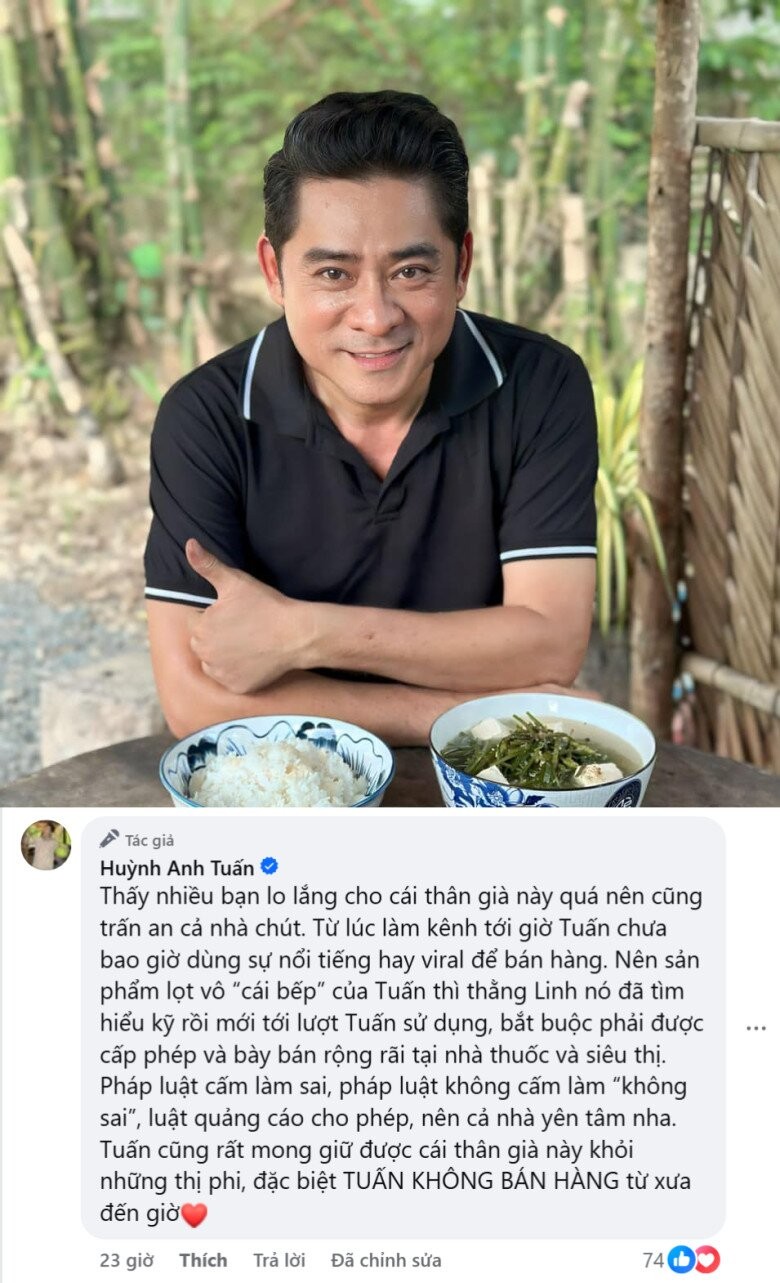Like the comment with Thích
This screenshot has width=780, height=1283.
point(203,1260)
